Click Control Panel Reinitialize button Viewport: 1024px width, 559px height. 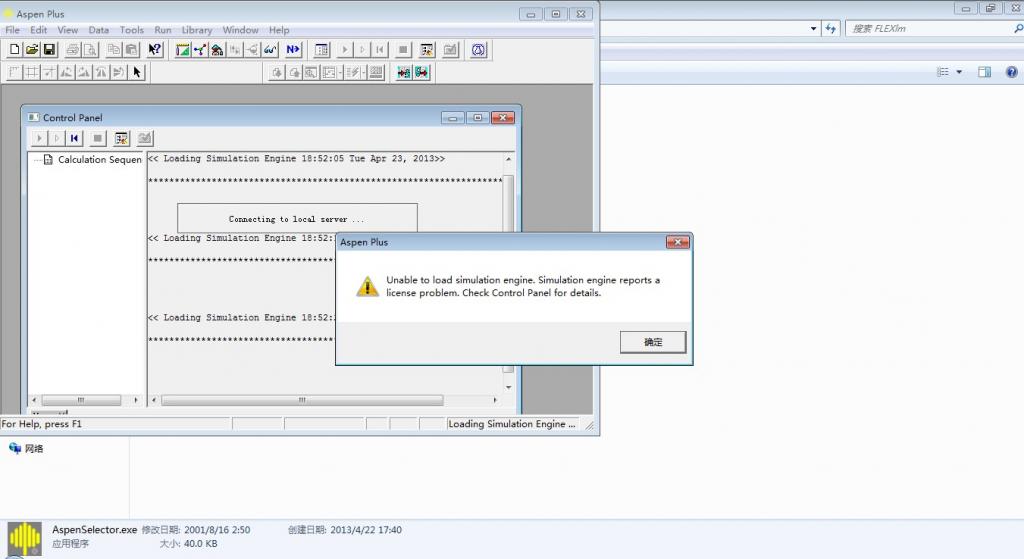(x=74, y=138)
